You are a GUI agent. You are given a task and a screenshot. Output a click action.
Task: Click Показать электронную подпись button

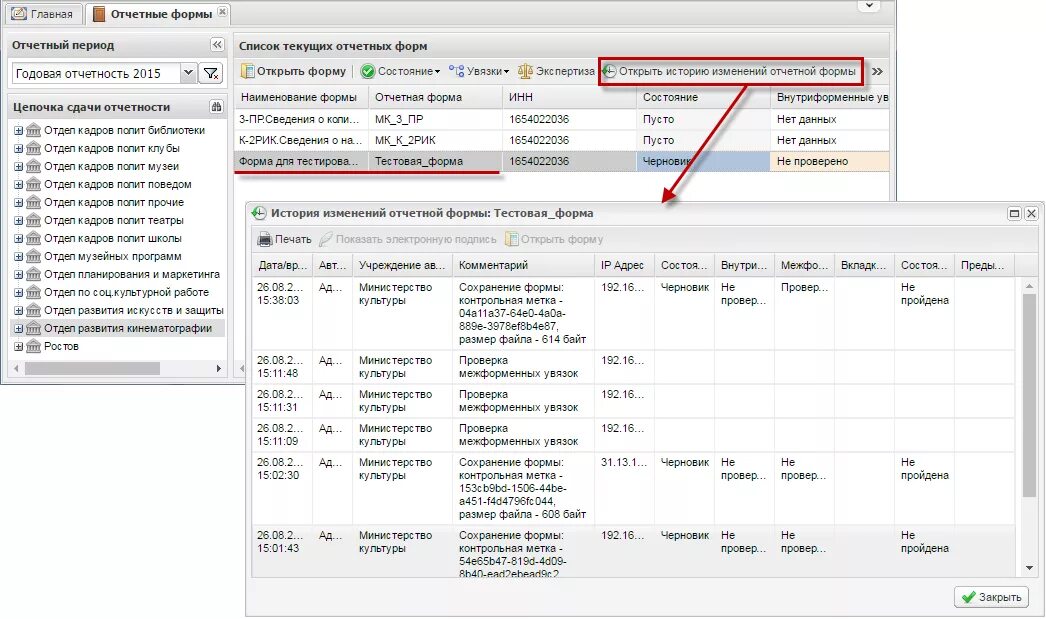pos(408,239)
